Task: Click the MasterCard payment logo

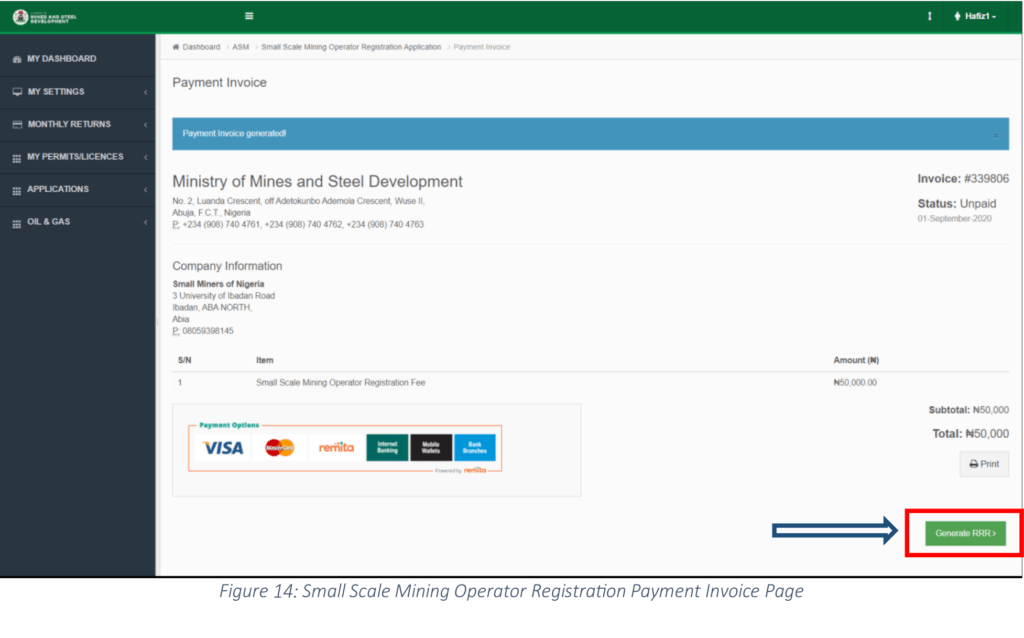Action: pos(280,448)
